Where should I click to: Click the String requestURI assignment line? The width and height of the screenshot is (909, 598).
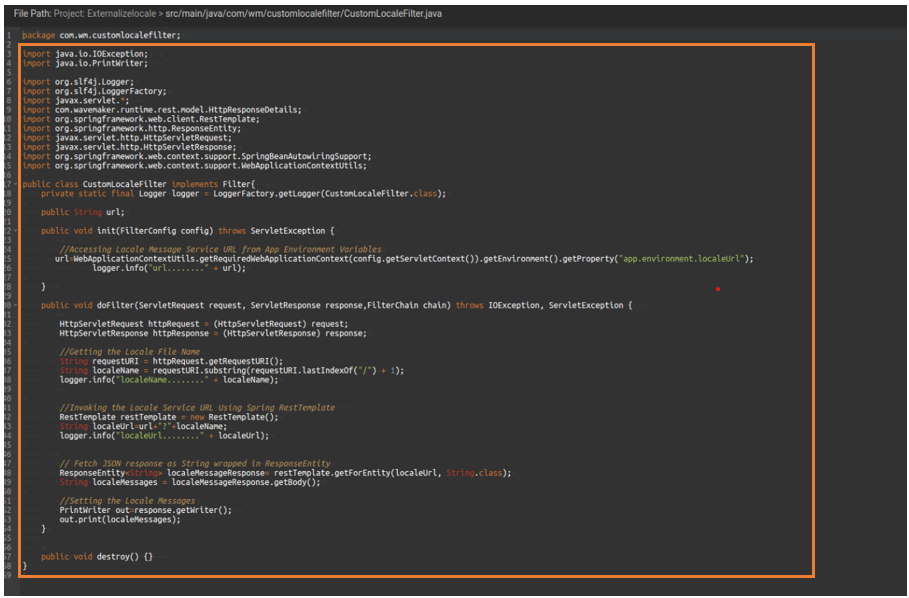(170, 361)
